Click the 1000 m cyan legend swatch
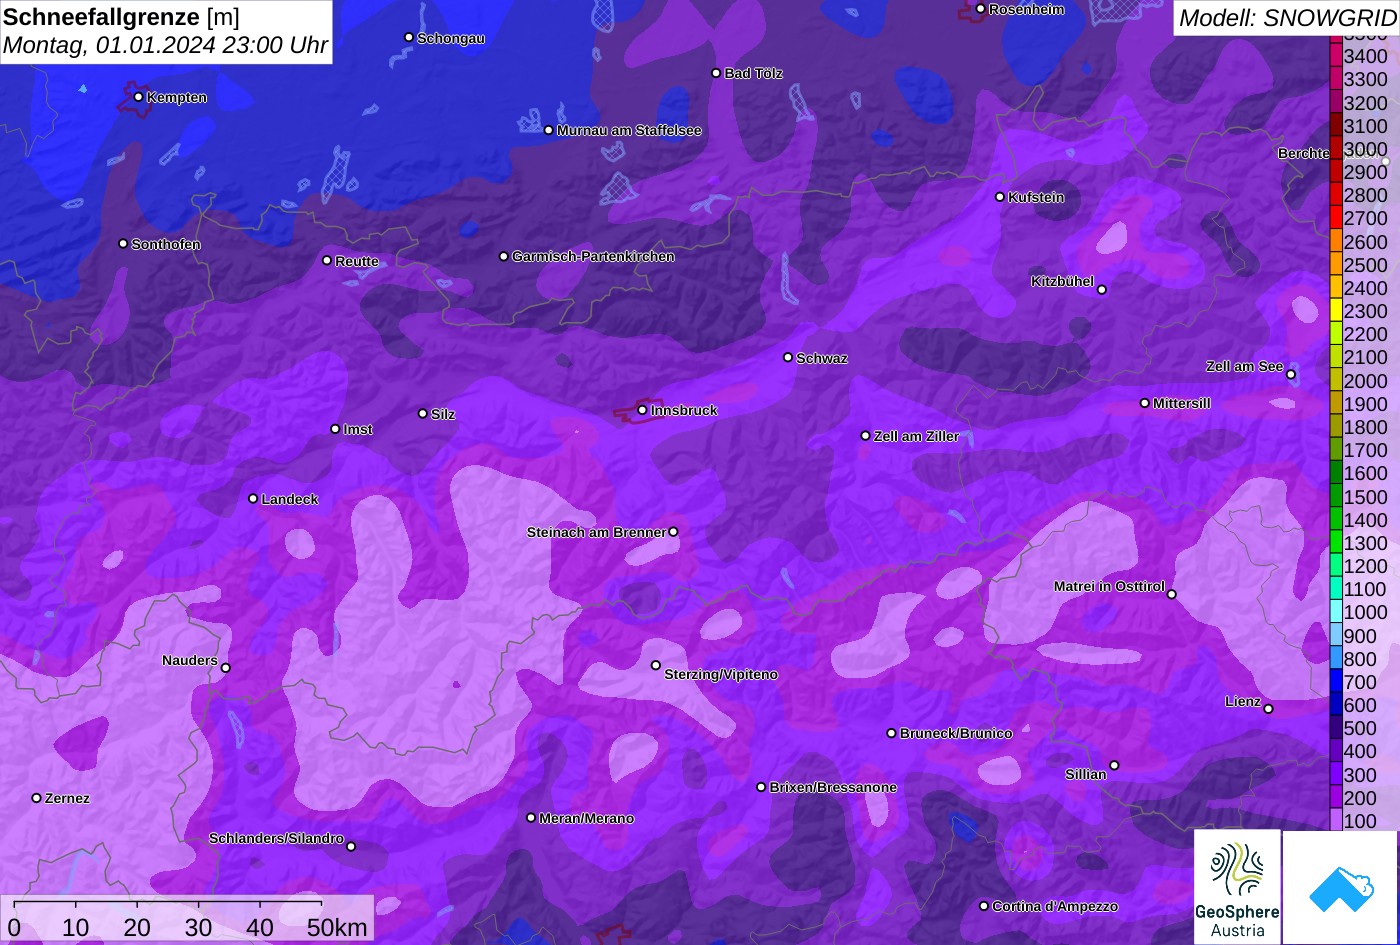The height and width of the screenshot is (945, 1400). [1336, 612]
